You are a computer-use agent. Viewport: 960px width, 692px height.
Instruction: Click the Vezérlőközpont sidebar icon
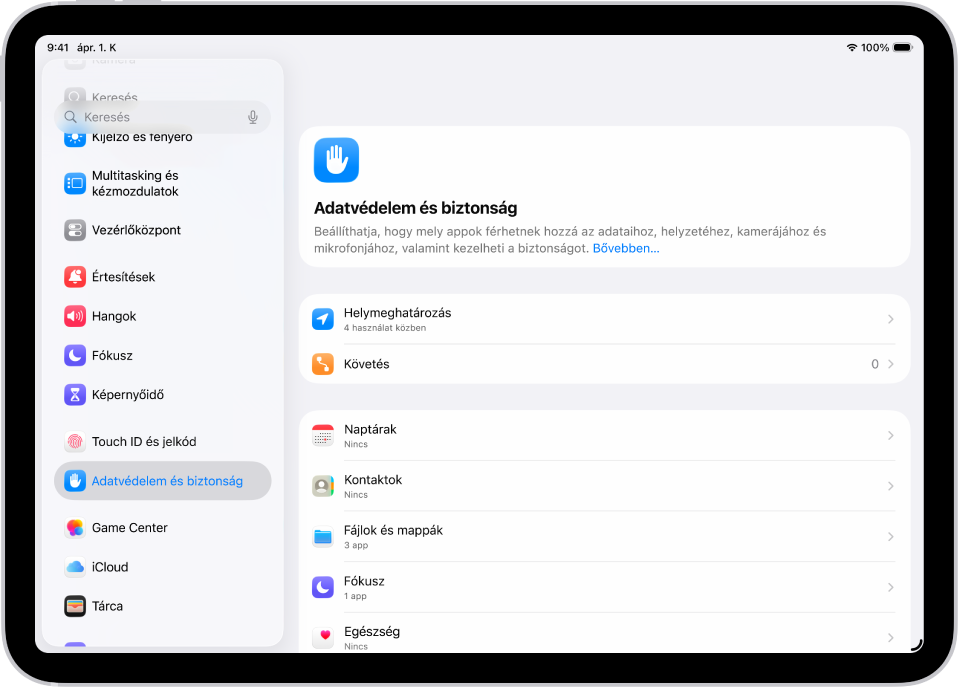(75, 230)
